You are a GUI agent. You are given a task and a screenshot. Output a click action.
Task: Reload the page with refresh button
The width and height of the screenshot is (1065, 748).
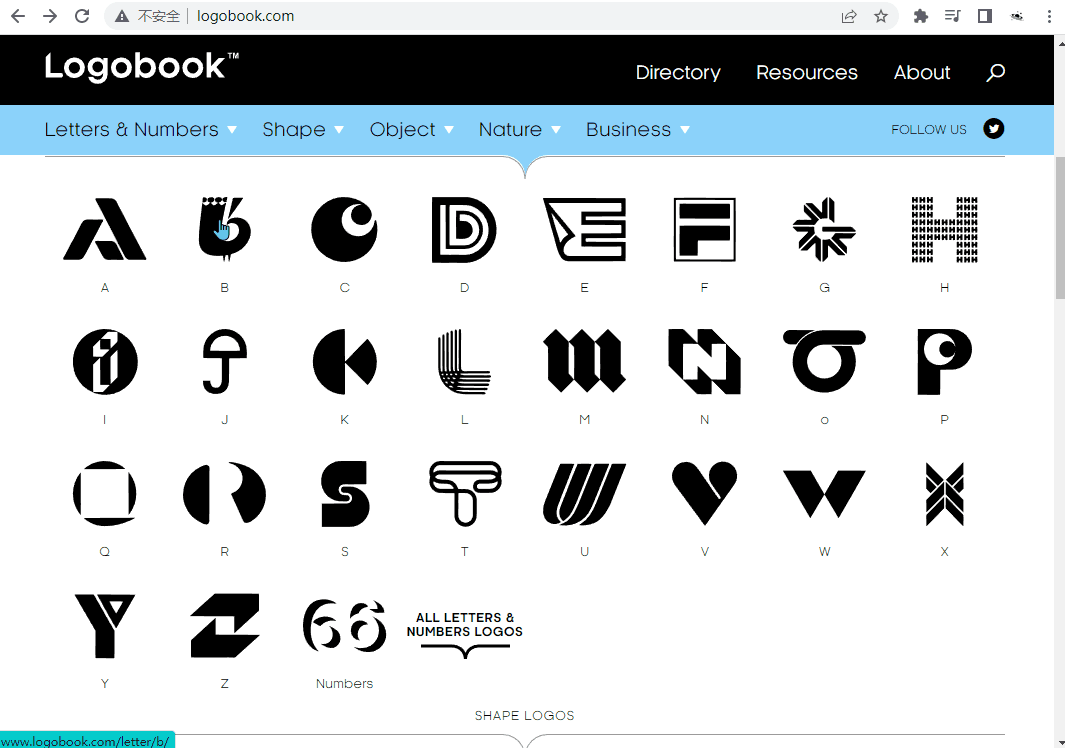82,16
